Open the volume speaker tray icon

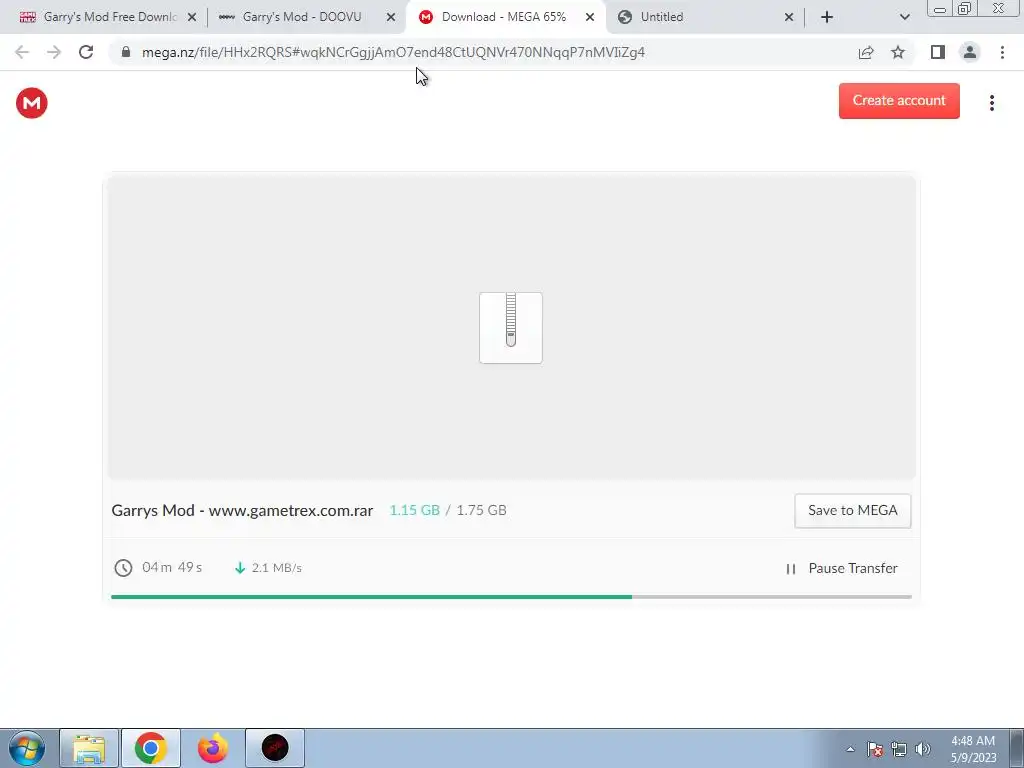pos(923,749)
